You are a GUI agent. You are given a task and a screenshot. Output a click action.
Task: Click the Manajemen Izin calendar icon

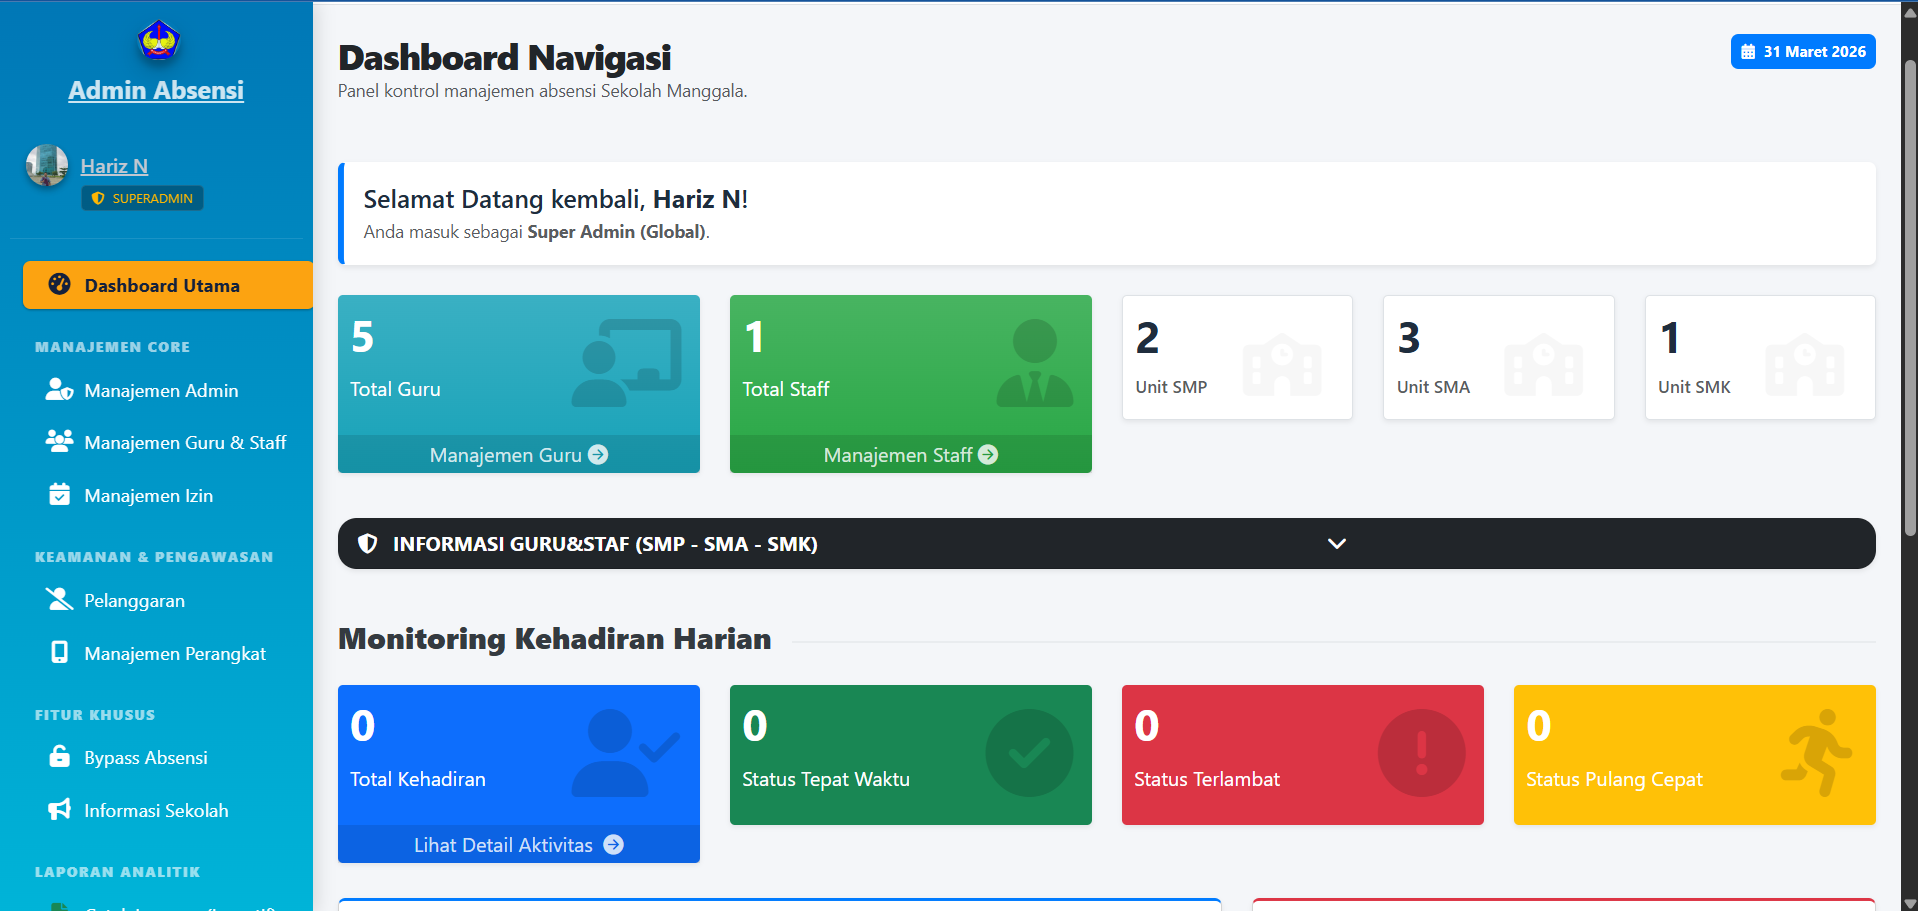point(59,495)
